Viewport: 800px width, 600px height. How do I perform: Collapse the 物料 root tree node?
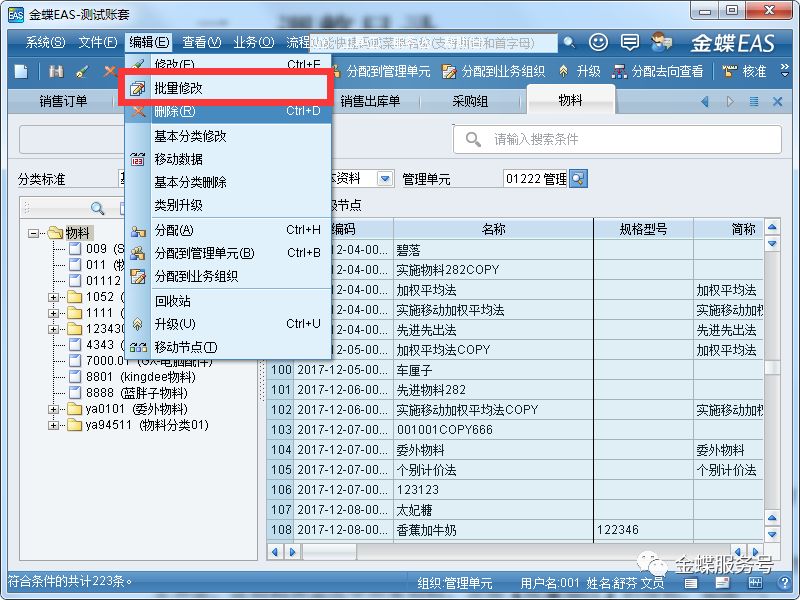[x=33, y=233]
